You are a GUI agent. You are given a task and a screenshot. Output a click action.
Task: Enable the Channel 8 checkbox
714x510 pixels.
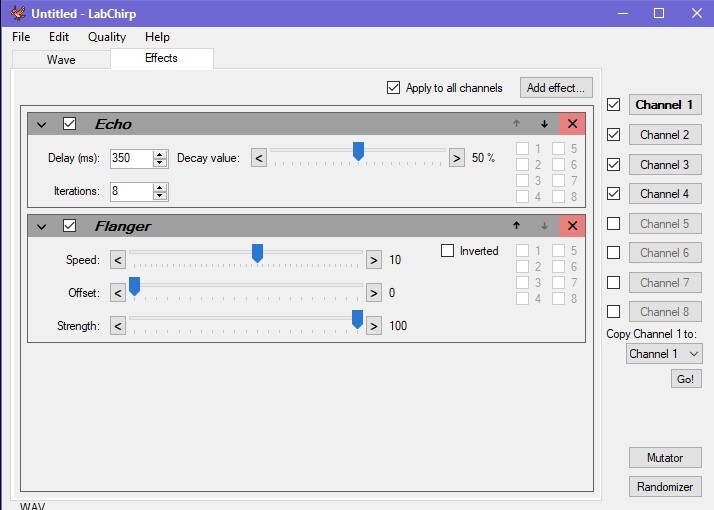click(x=613, y=311)
